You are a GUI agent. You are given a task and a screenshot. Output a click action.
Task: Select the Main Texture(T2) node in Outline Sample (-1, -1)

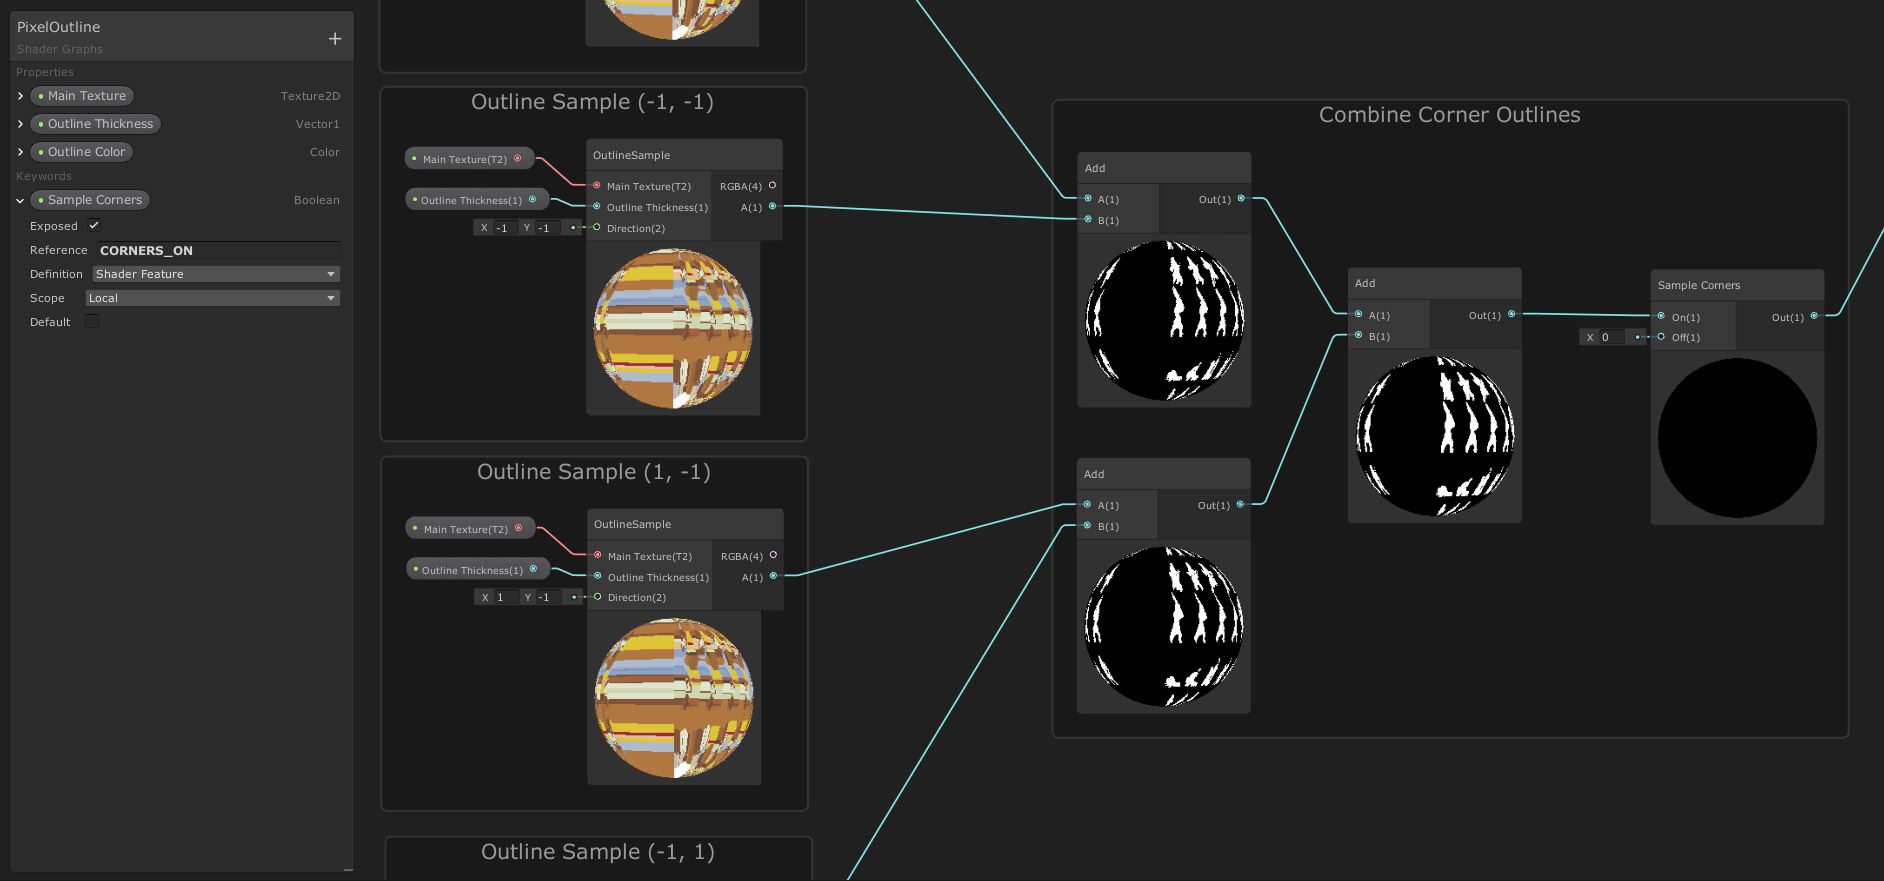tap(468, 159)
